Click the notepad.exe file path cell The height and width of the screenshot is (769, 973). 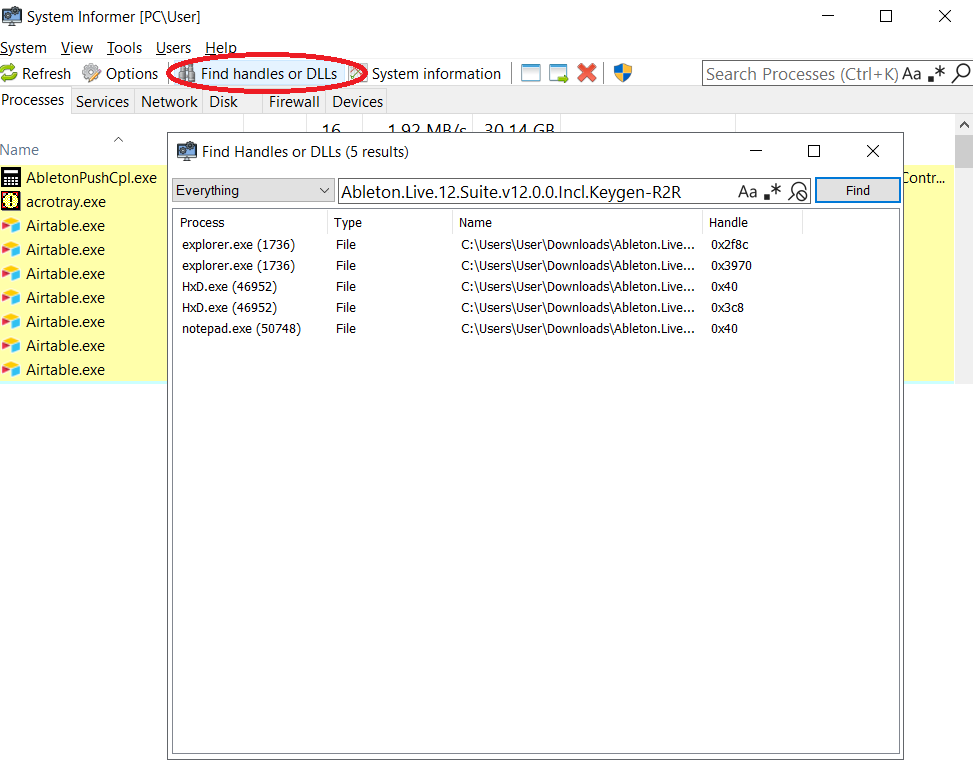click(x=578, y=329)
